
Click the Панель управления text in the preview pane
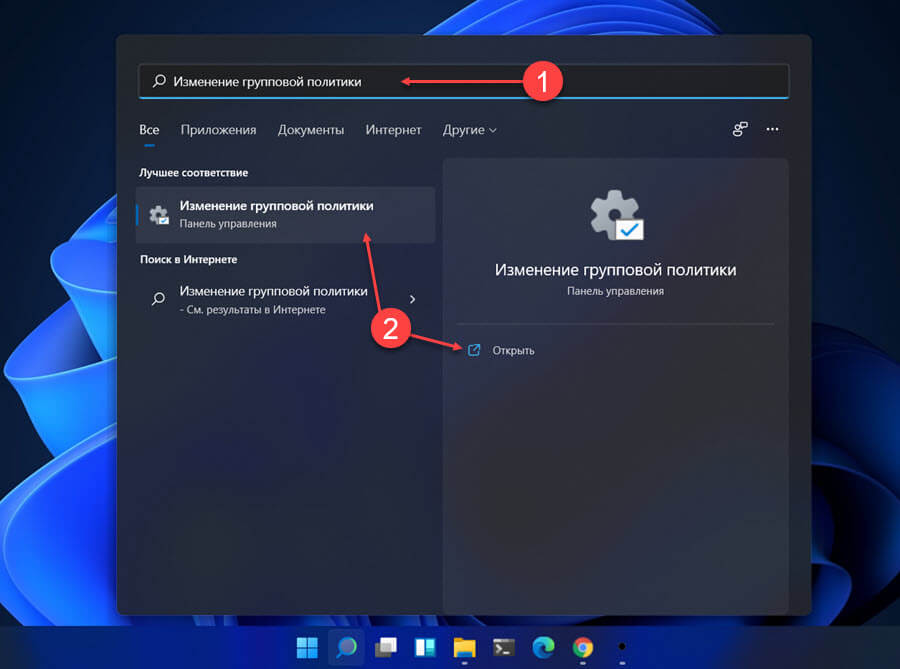615,291
